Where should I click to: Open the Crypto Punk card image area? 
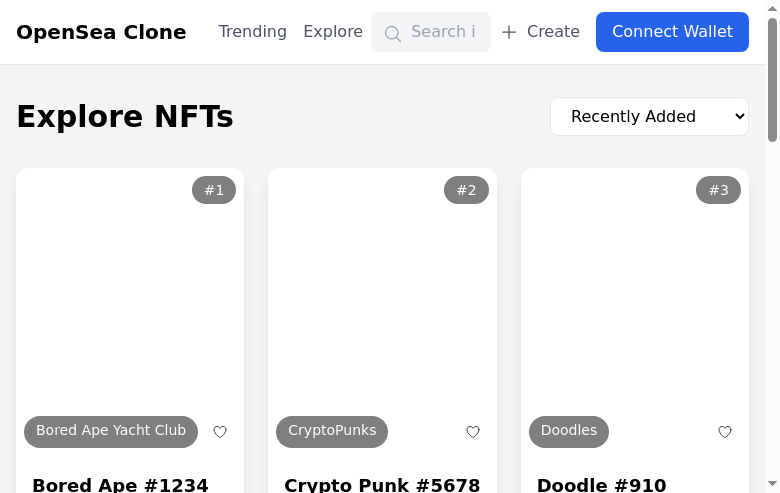click(x=382, y=312)
